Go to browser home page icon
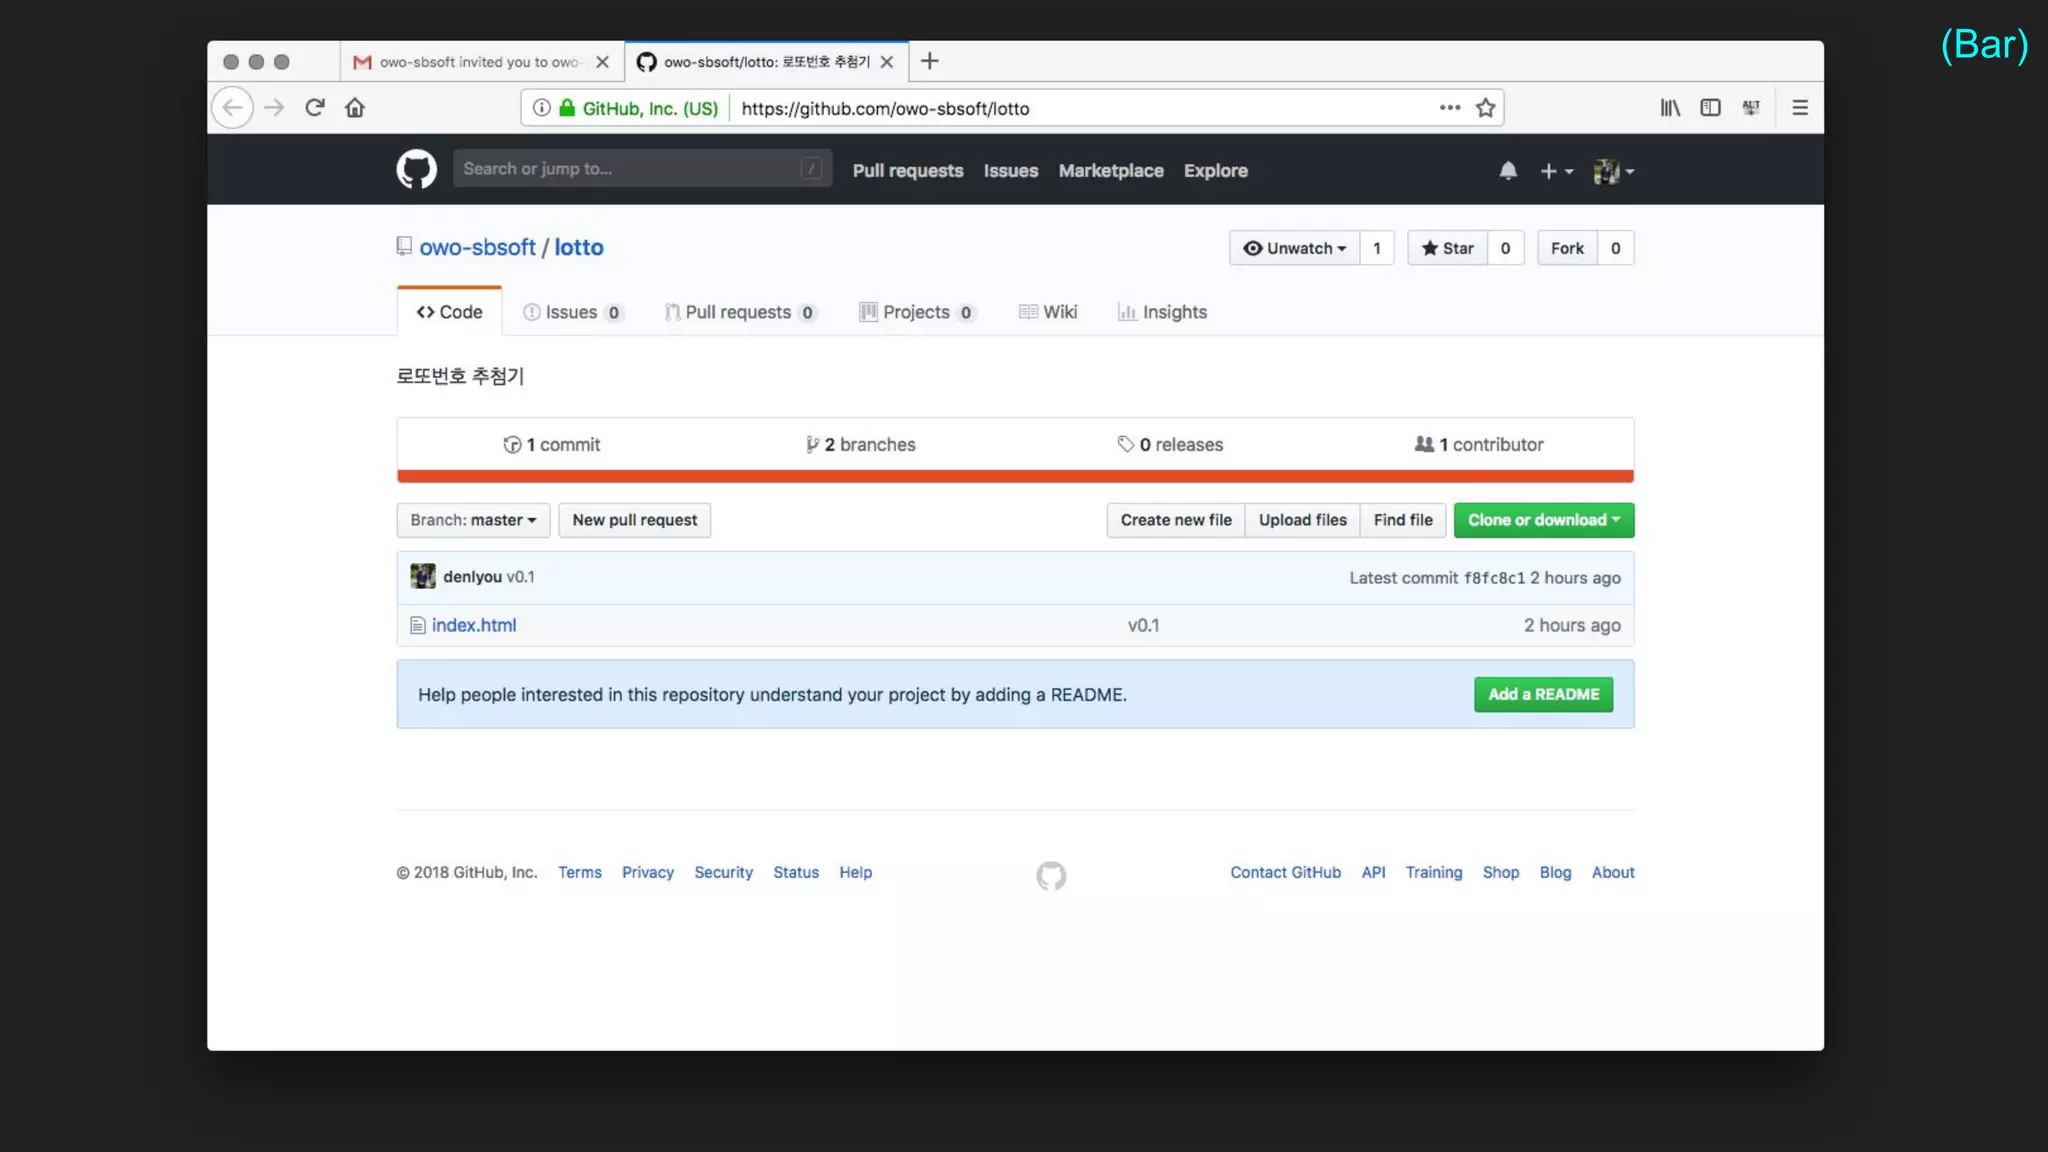 355,108
